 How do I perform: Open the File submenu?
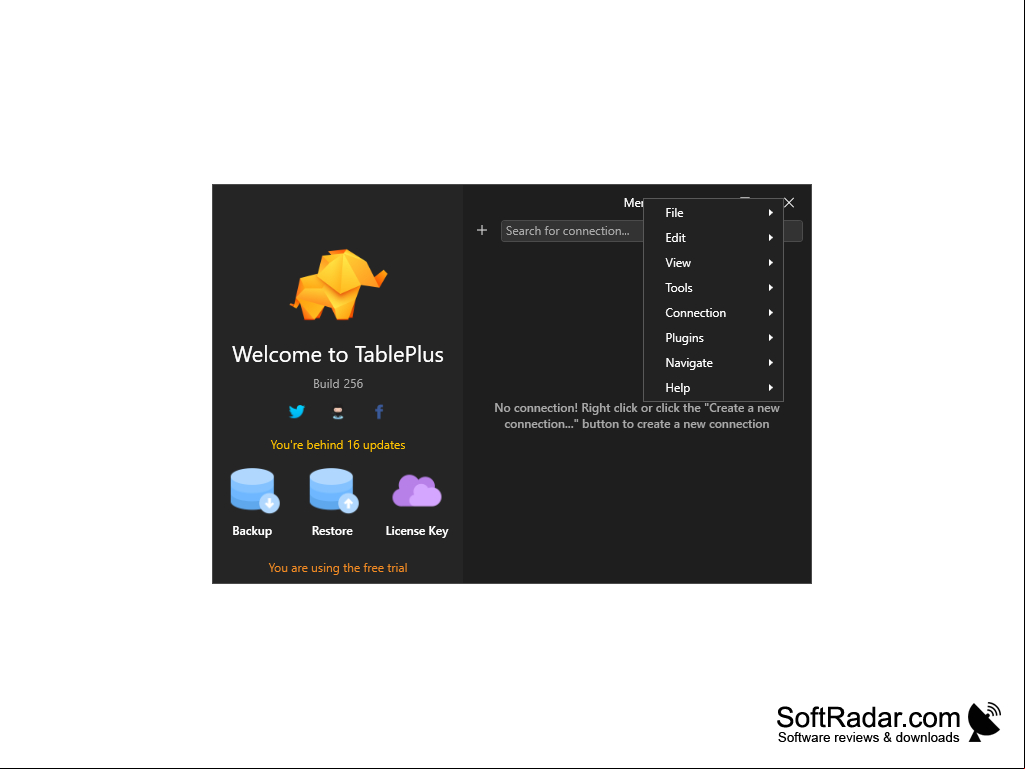713,213
